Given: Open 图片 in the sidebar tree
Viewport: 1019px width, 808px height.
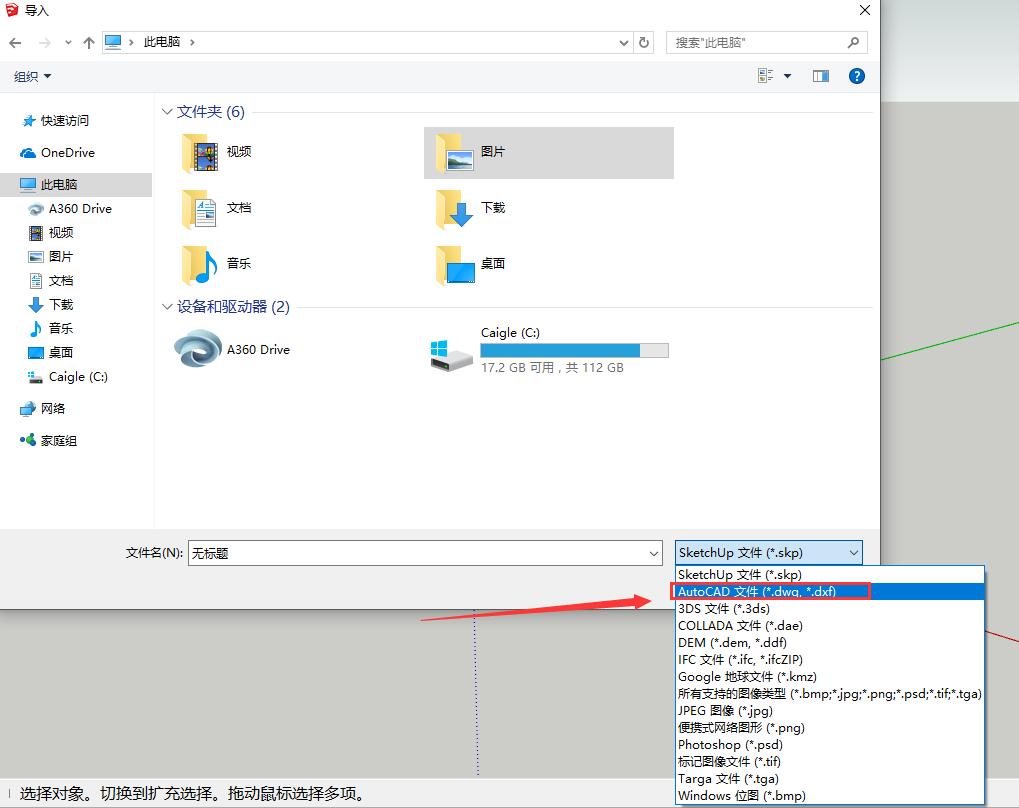Looking at the screenshot, I should (51, 257).
